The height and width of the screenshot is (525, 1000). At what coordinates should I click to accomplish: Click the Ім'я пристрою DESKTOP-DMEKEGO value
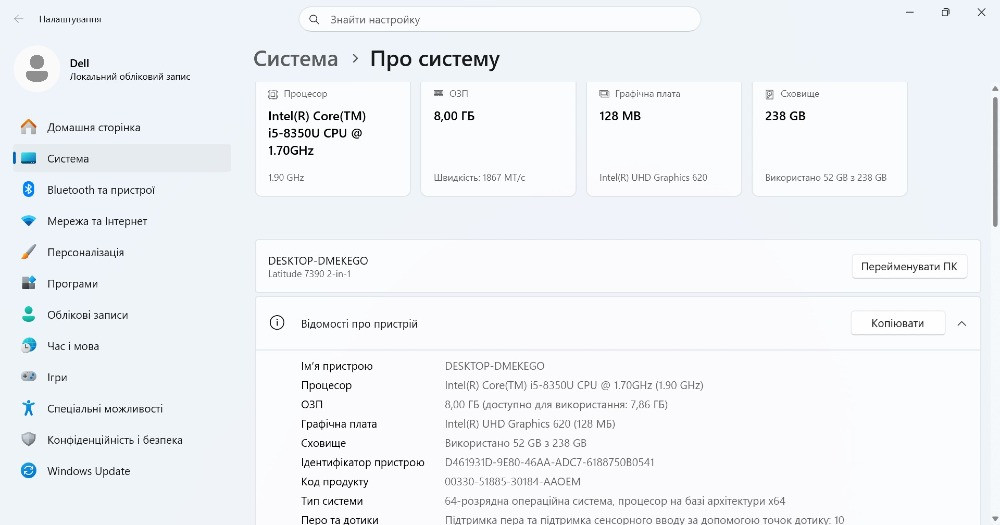point(494,366)
